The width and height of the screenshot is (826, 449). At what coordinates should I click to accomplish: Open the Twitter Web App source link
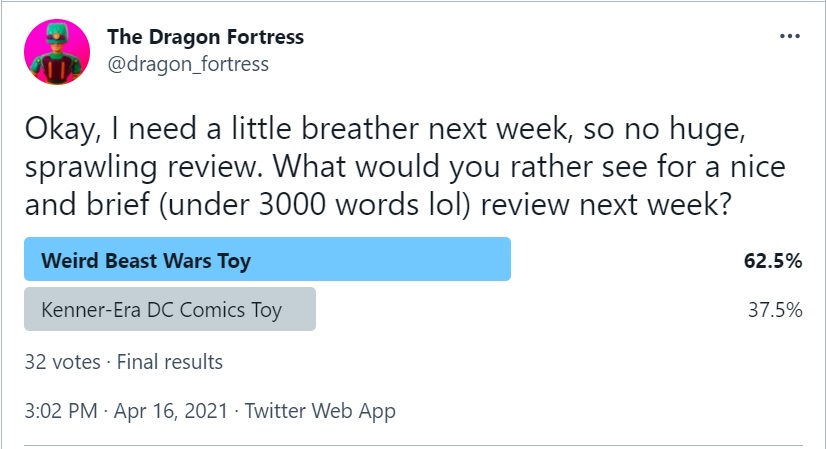(320, 411)
